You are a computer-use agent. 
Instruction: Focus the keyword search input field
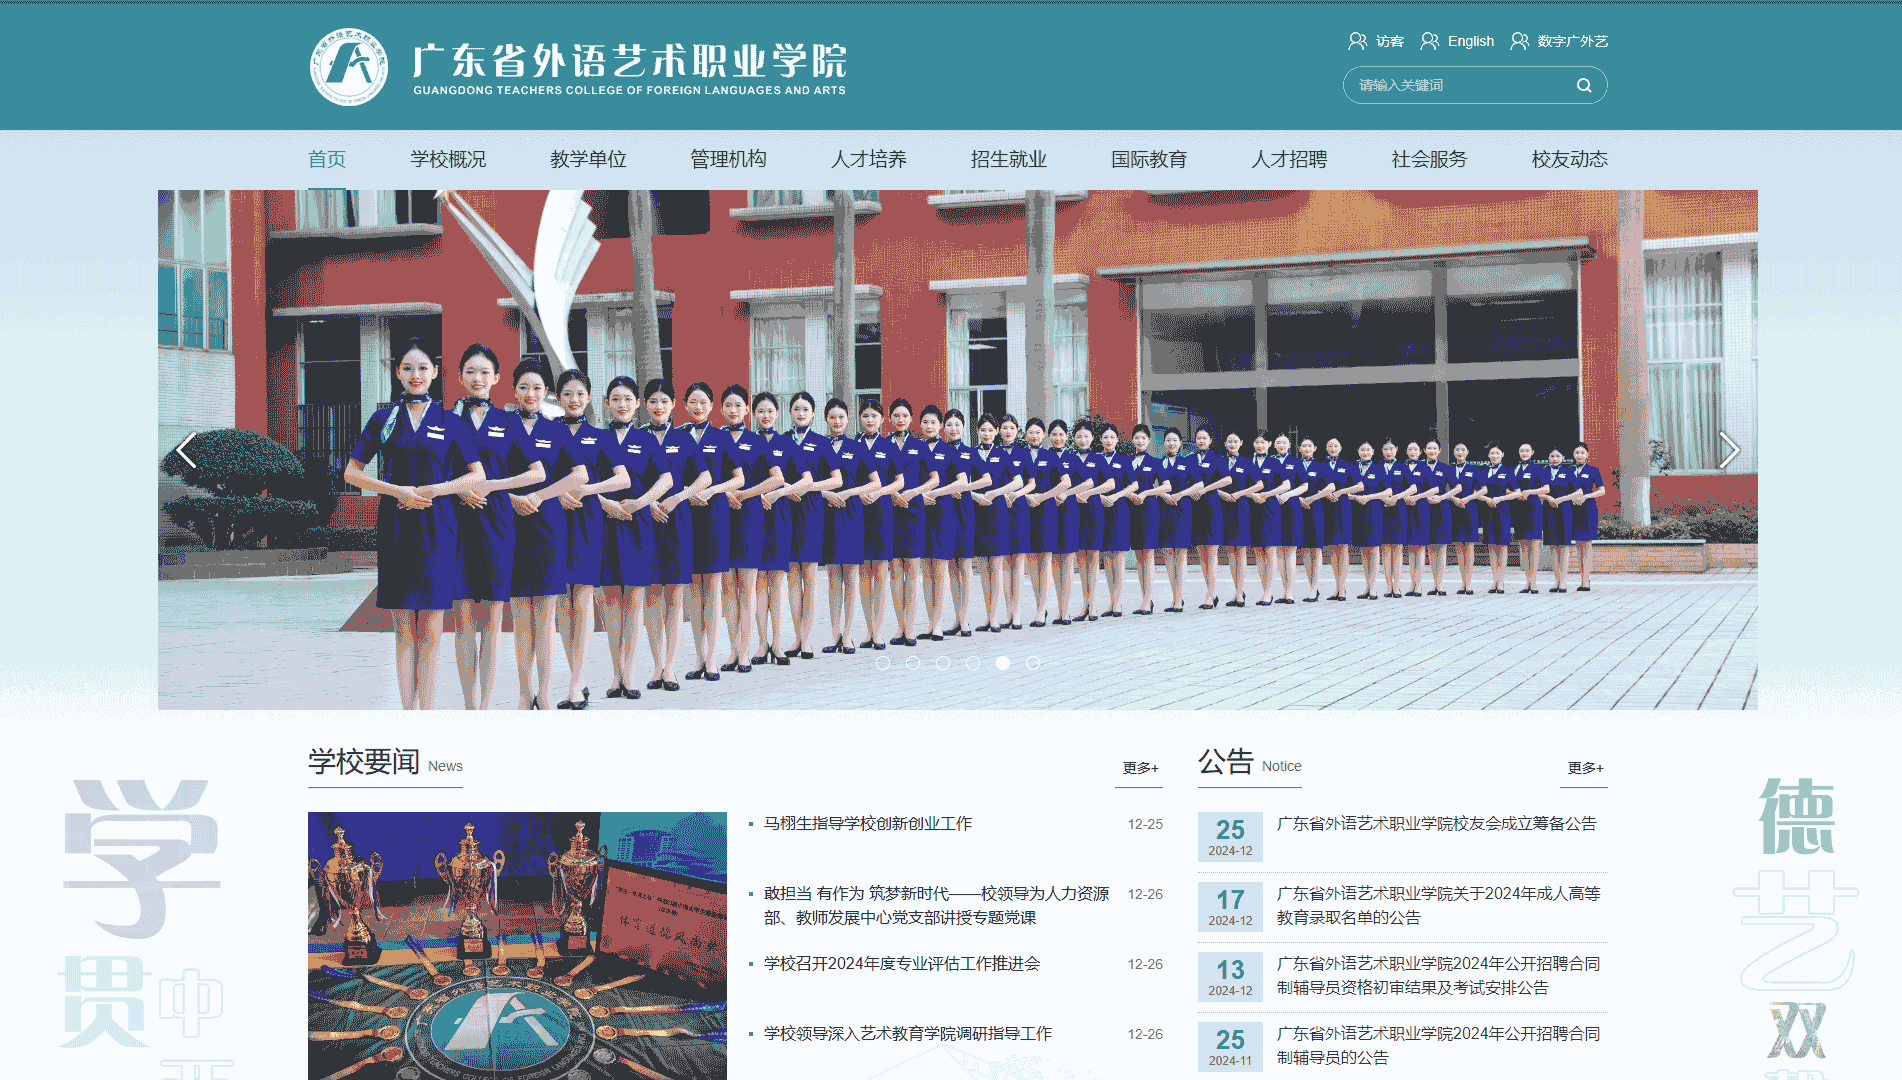pos(1460,85)
